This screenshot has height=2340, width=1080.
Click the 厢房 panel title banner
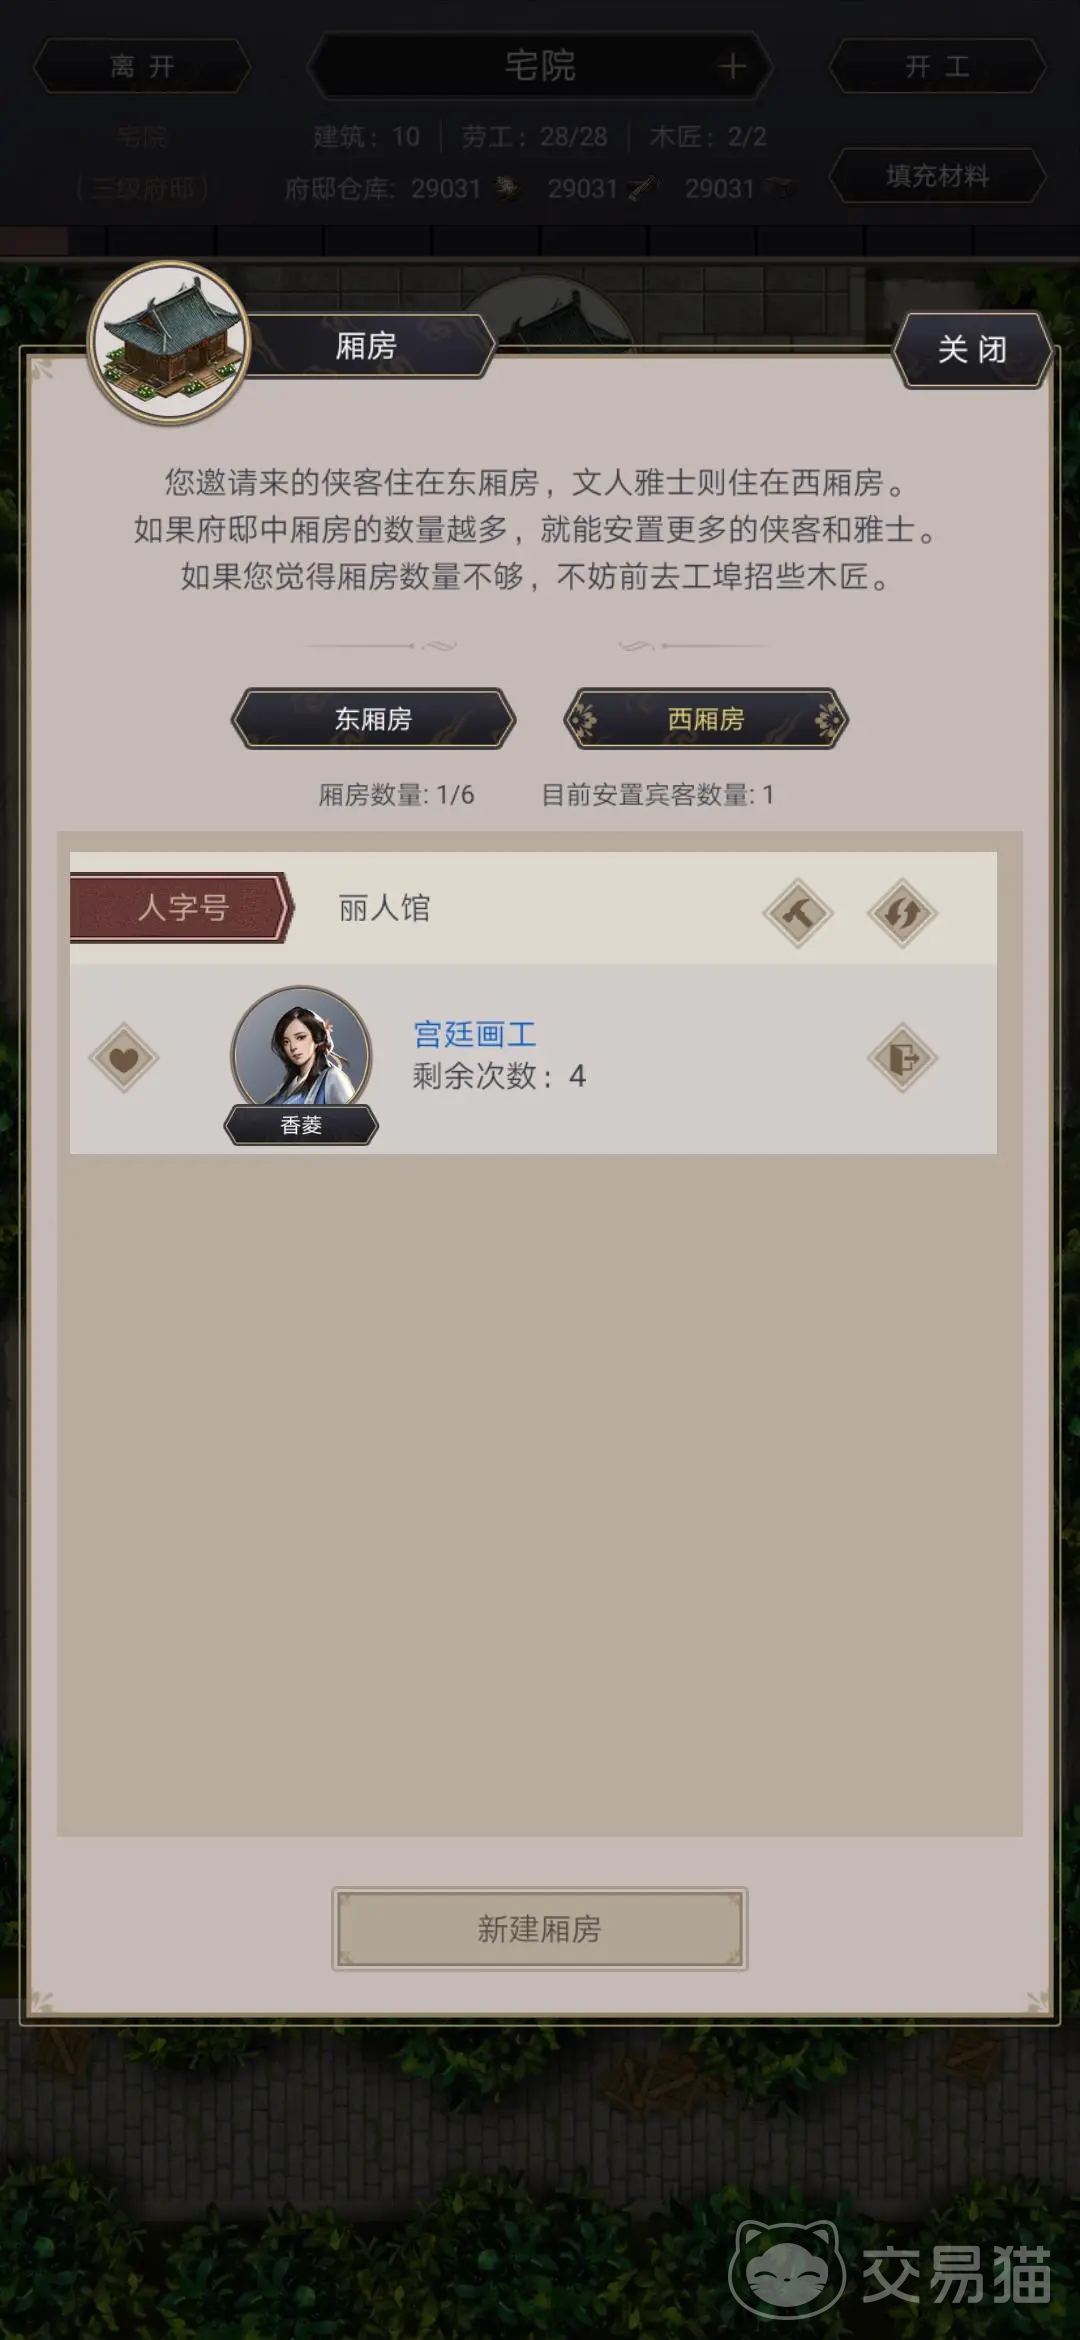(x=366, y=346)
